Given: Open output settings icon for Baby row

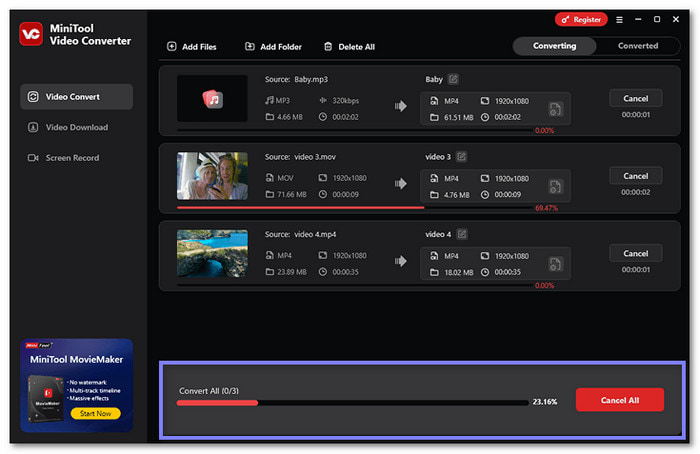Looking at the screenshot, I should click(555, 109).
